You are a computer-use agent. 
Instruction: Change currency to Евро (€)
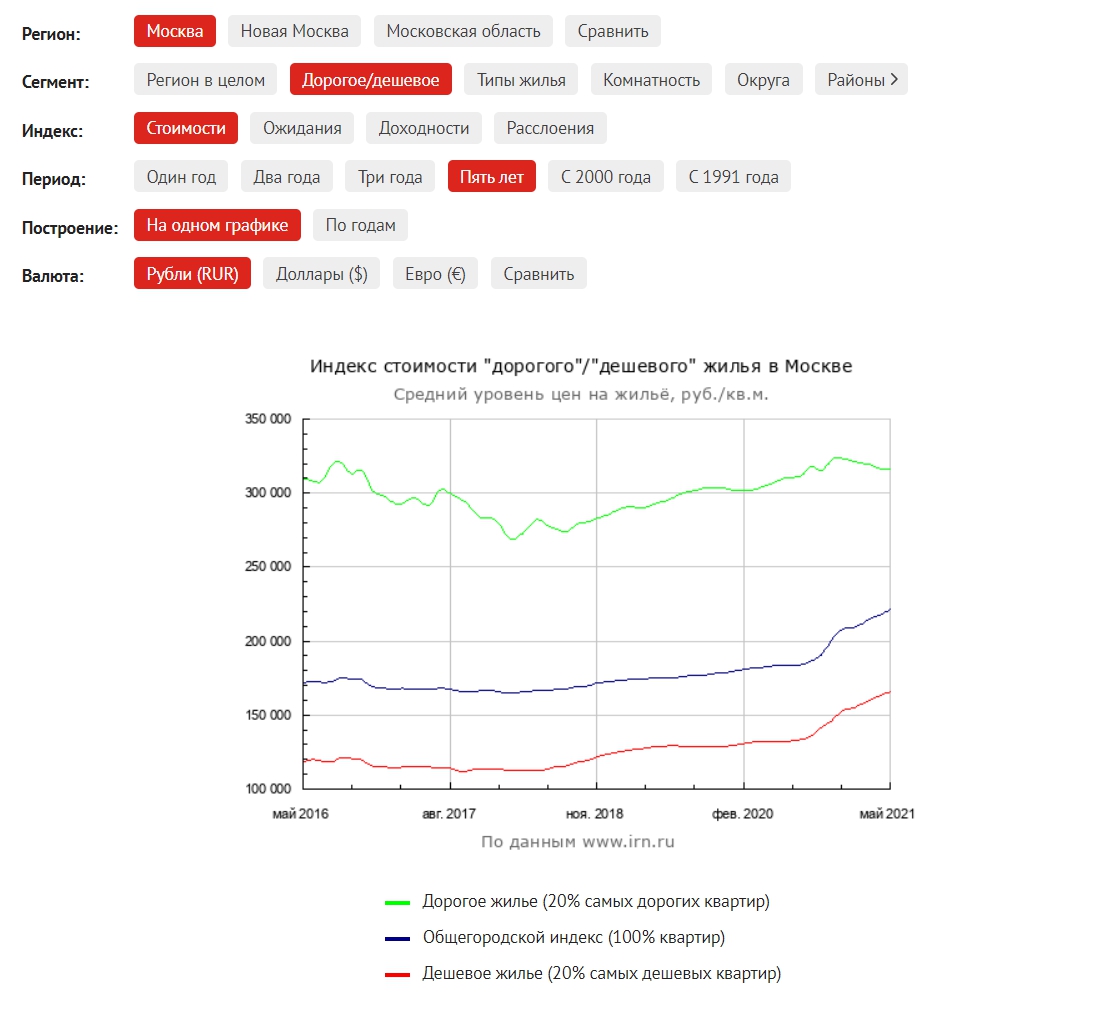point(435,274)
